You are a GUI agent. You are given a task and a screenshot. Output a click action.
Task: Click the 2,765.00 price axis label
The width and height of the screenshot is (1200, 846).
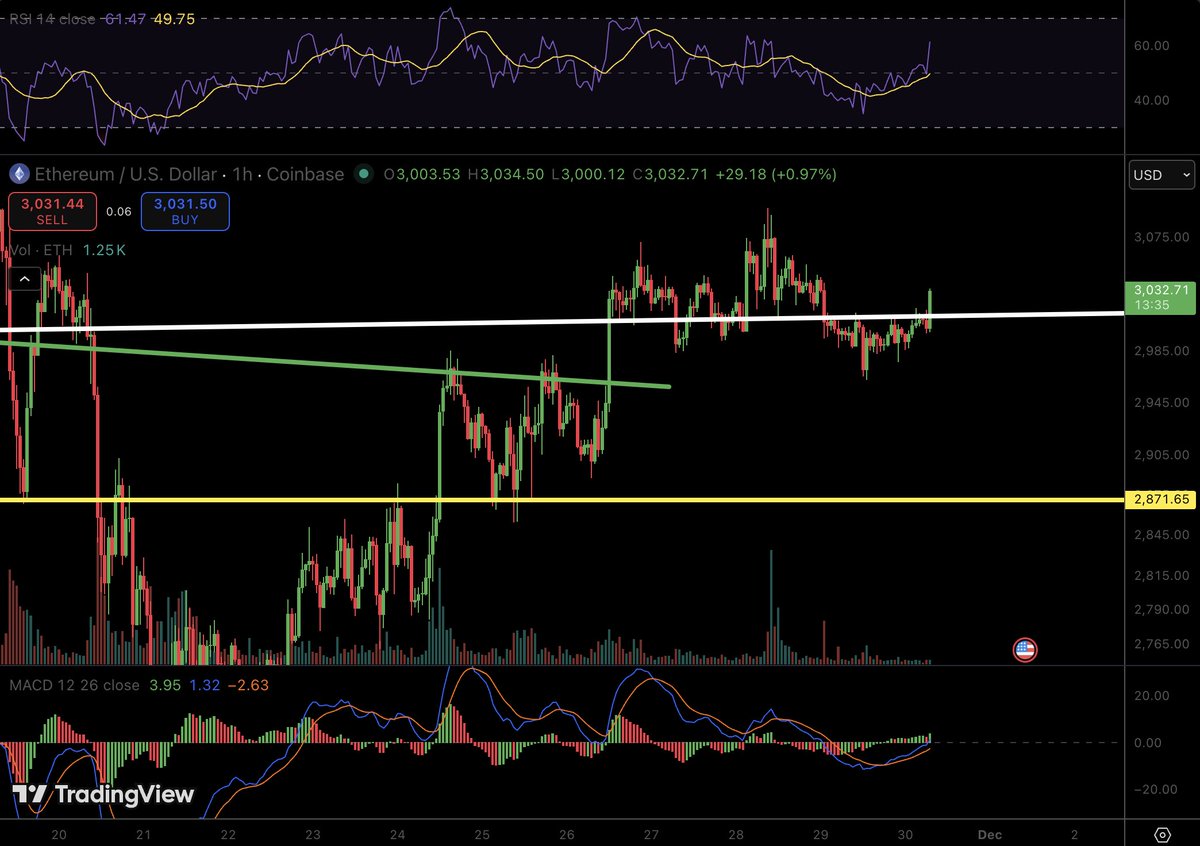pos(1160,644)
